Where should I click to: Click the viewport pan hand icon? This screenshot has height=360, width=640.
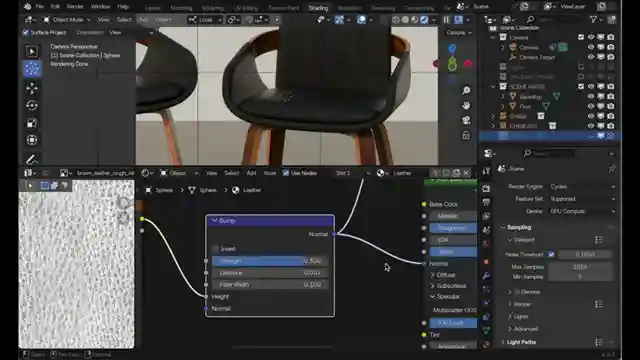[x=466, y=105]
